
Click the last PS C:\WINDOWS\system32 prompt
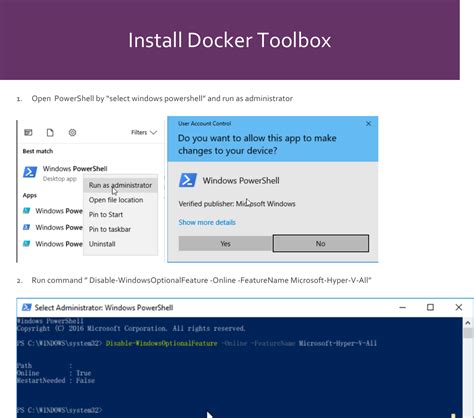click(x=59, y=410)
